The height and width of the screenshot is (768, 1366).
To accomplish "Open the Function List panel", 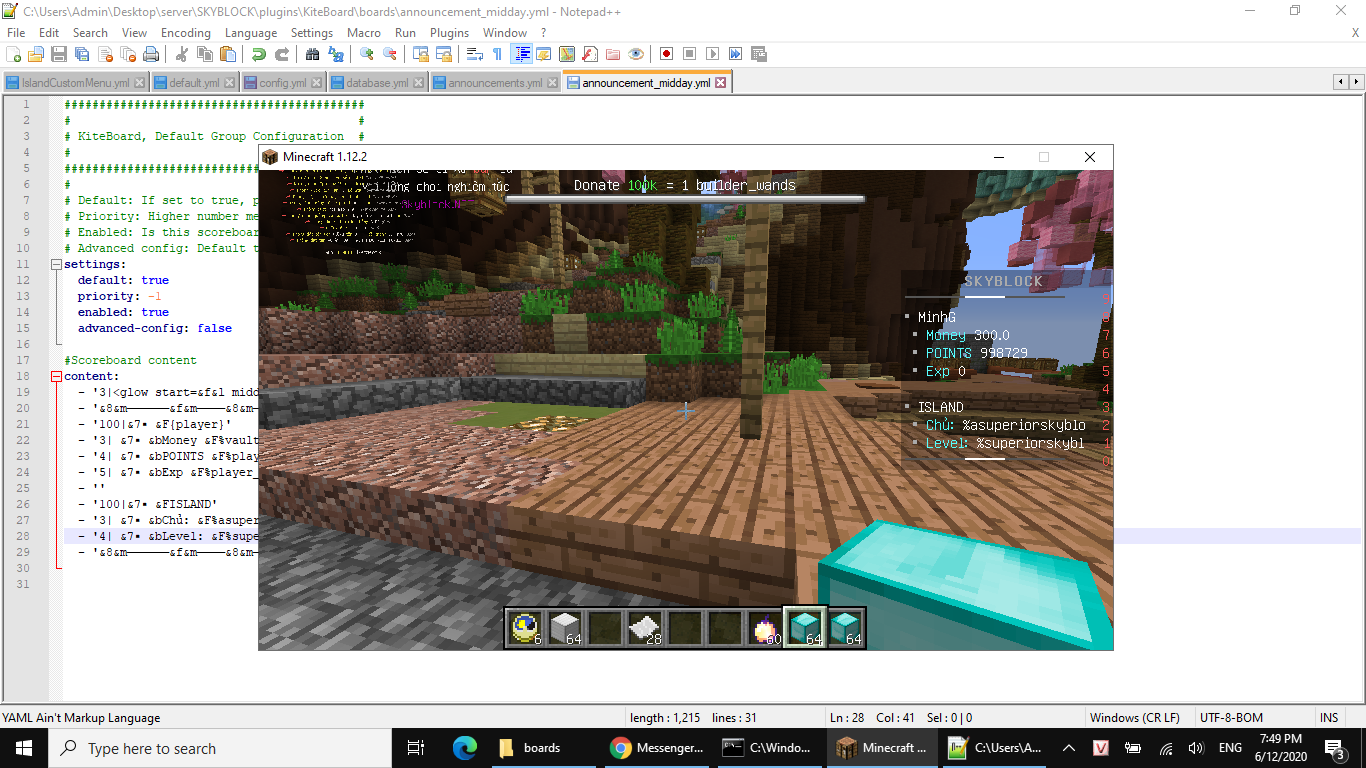I will (x=590, y=54).
